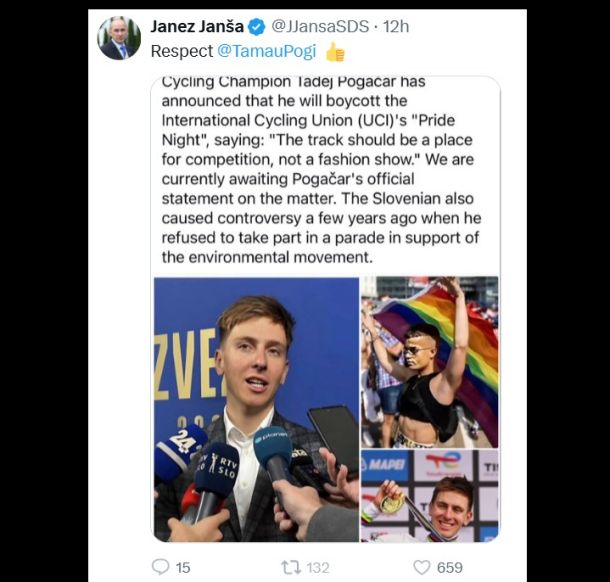Open the @TamauPogi mention link
Screen dimensions: 610x582
tap(266, 51)
